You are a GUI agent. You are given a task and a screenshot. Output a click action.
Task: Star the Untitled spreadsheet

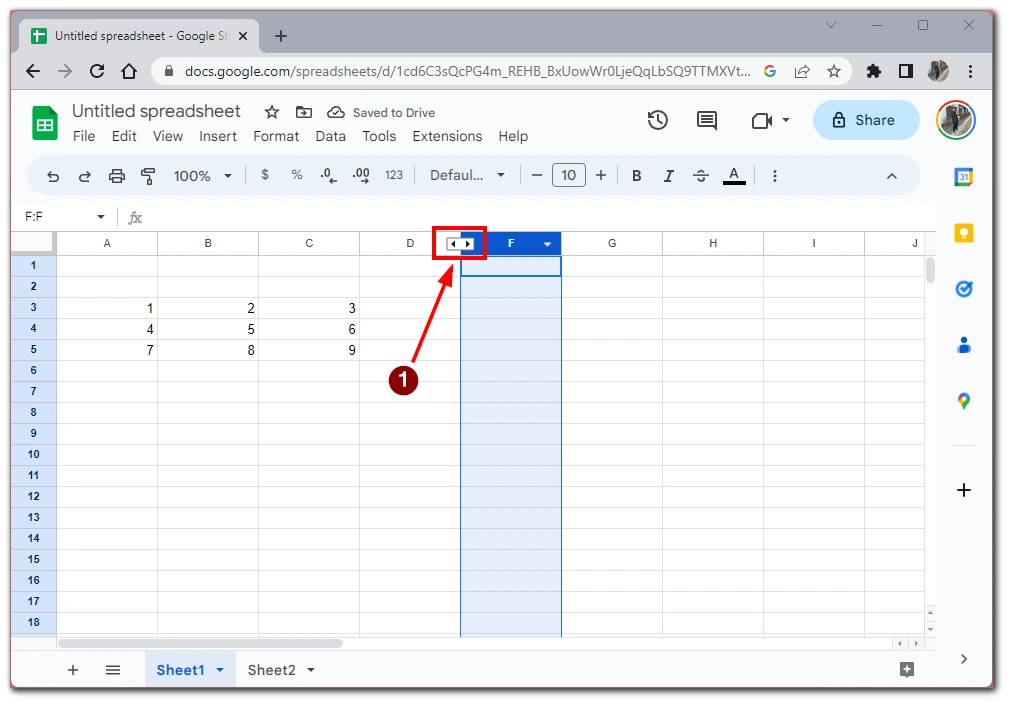click(272, 112)
